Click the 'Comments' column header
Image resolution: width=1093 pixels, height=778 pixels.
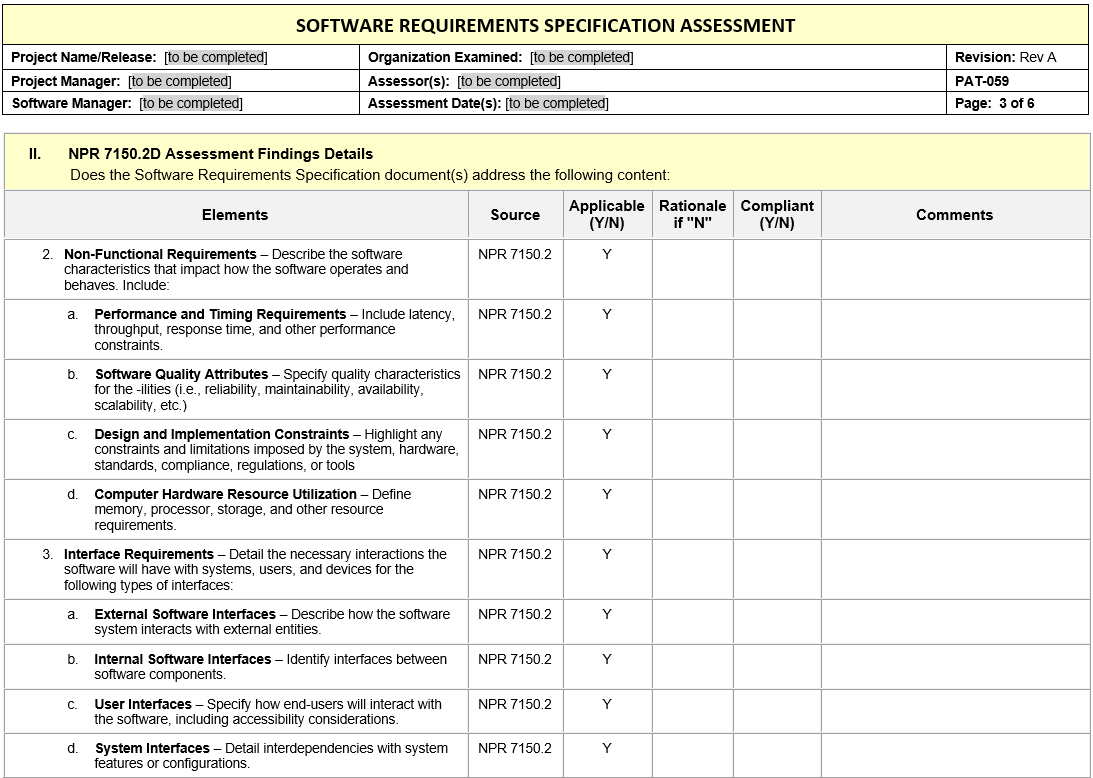pyautogui.click(x=954, y=215)
